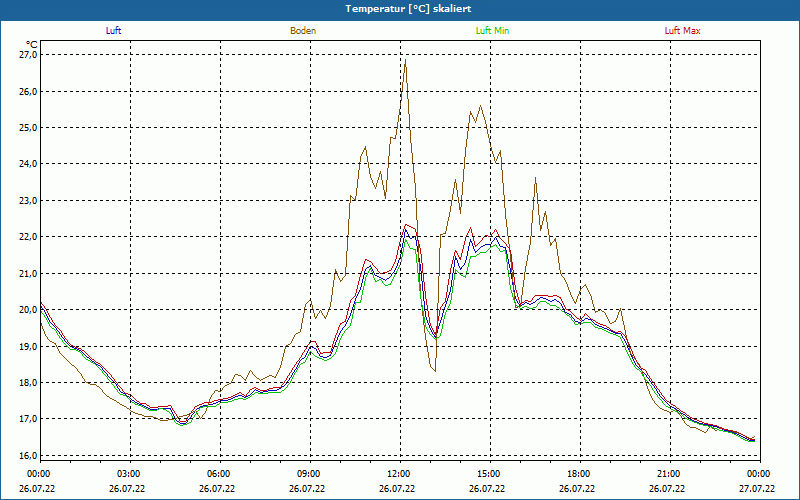Click the 23,0 y-axis label

(29, 201)
